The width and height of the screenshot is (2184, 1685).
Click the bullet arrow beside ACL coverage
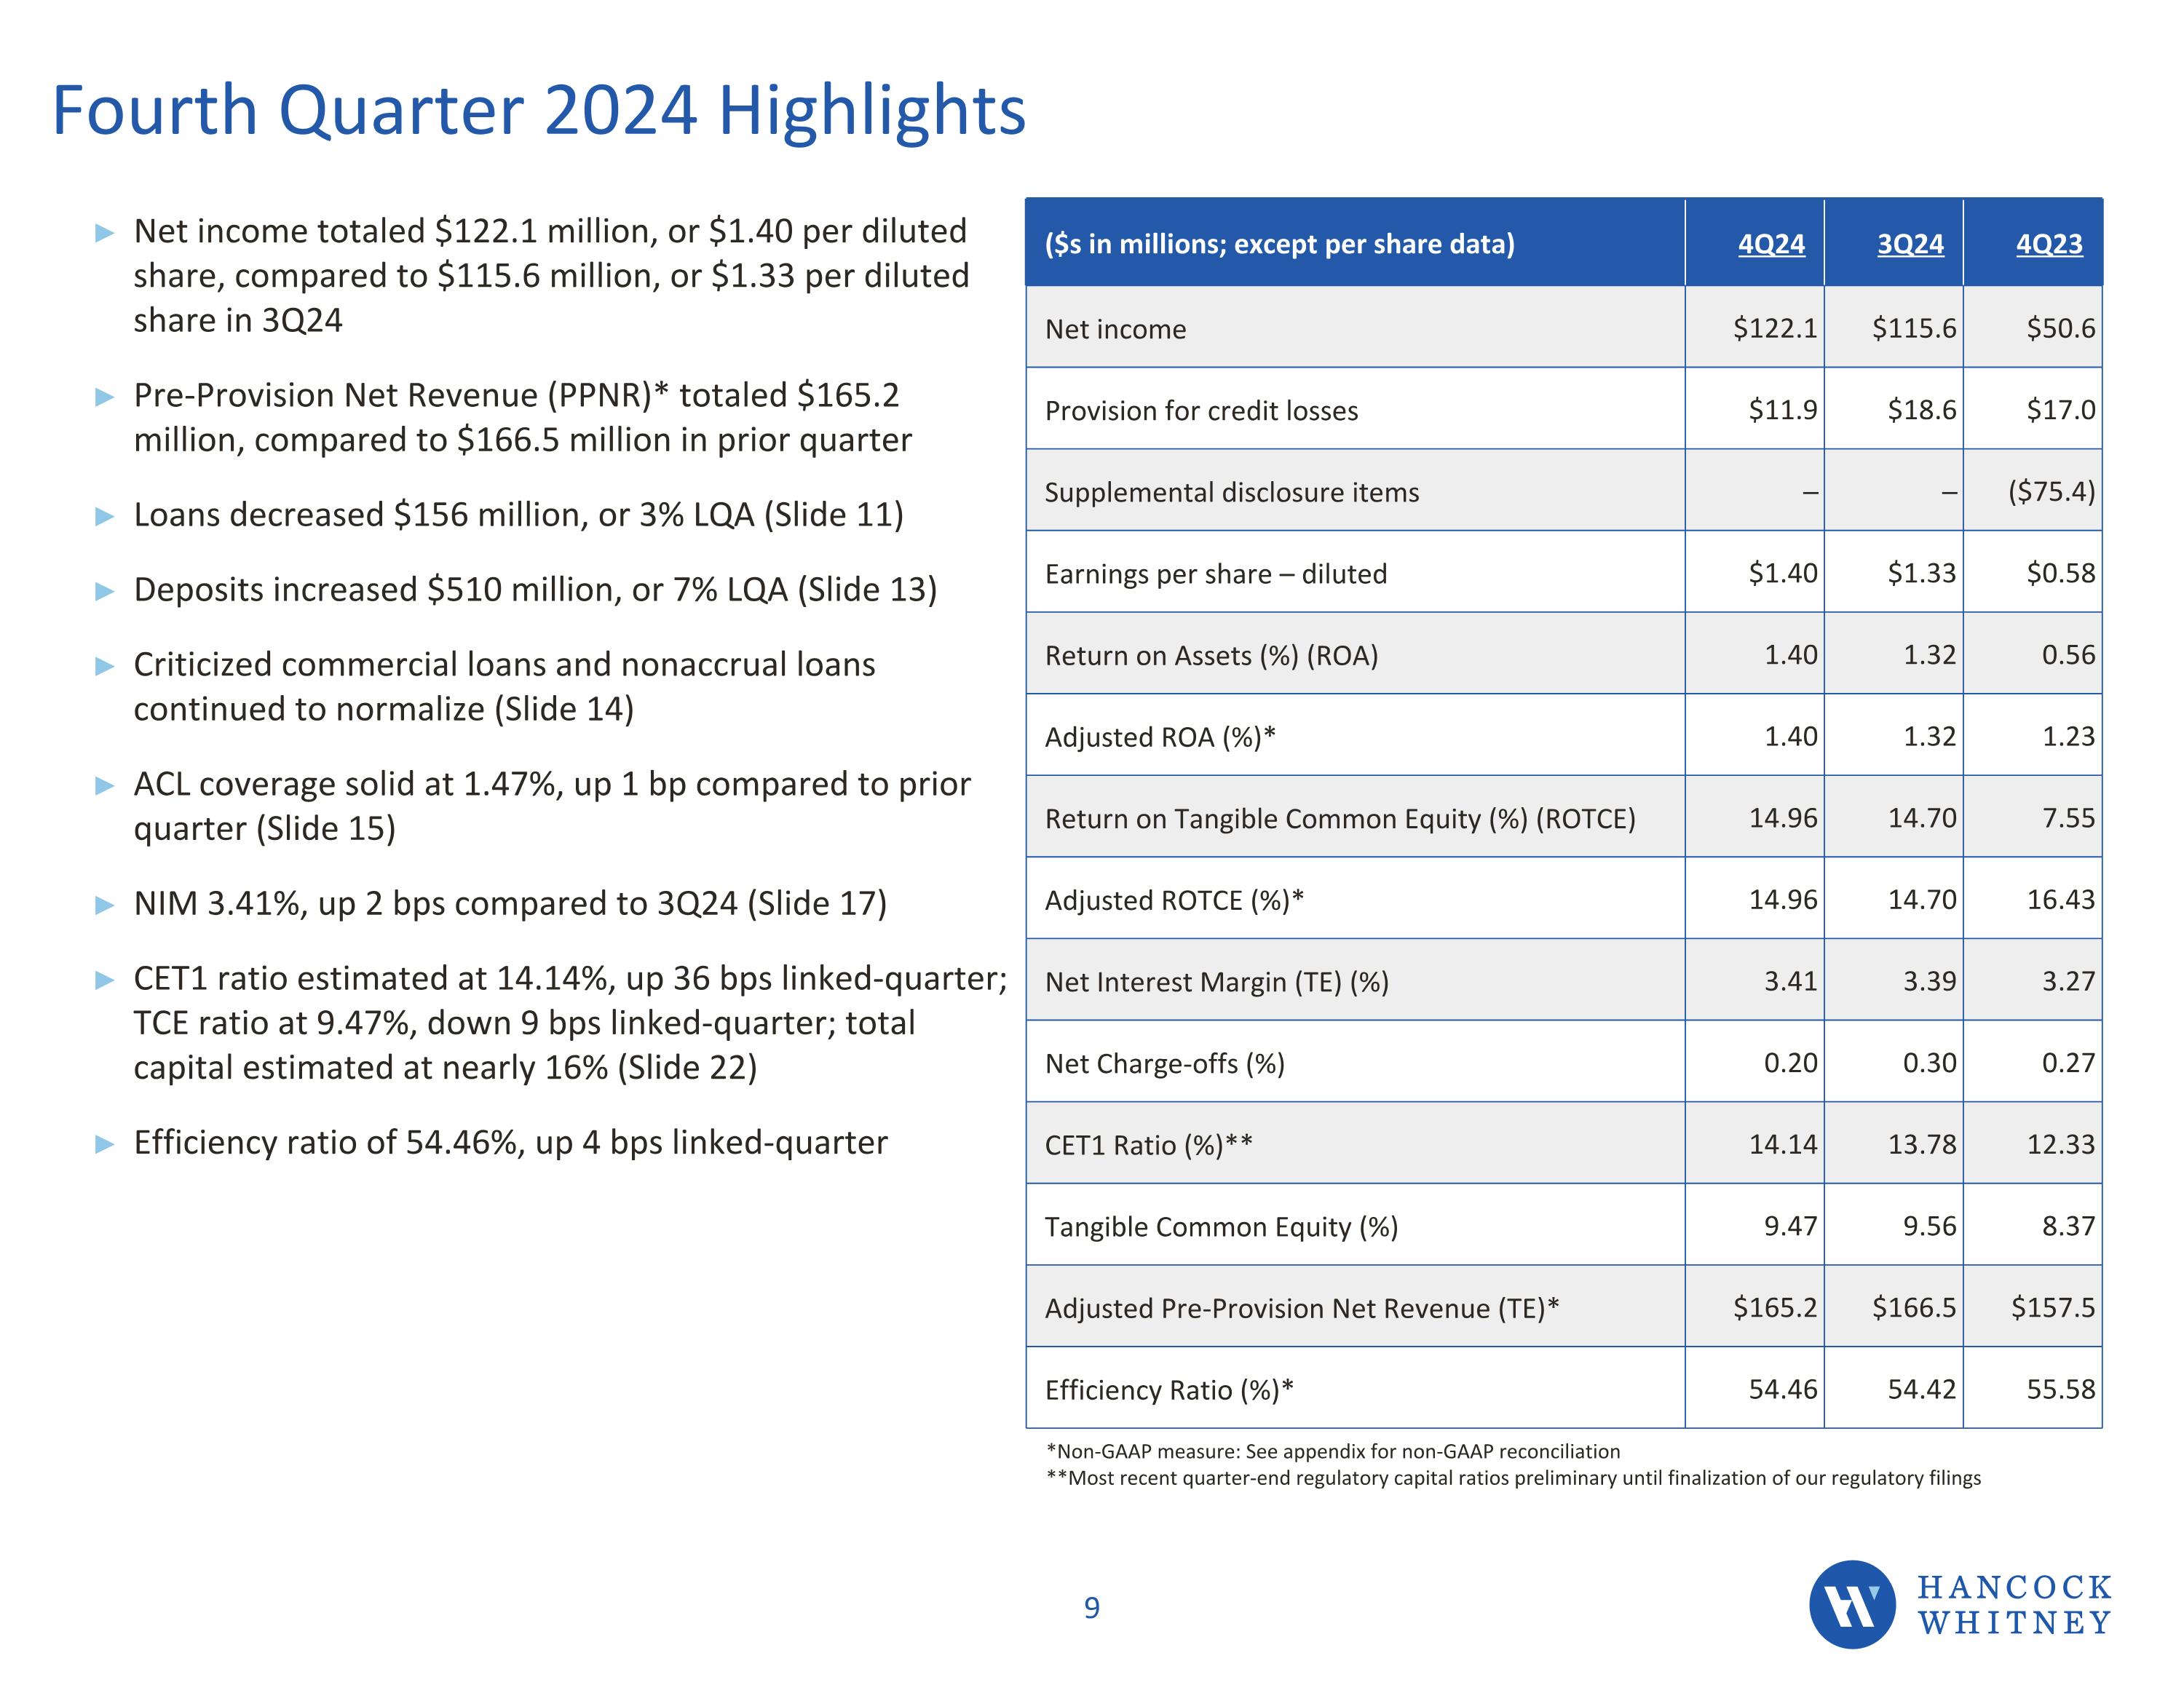point(105,785)
